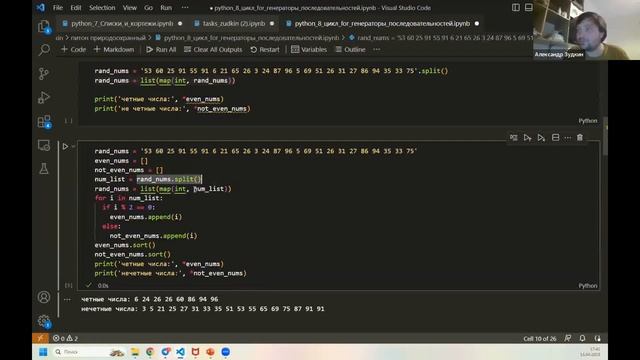
Task: Open the Run menu
Action: [166, 8]
